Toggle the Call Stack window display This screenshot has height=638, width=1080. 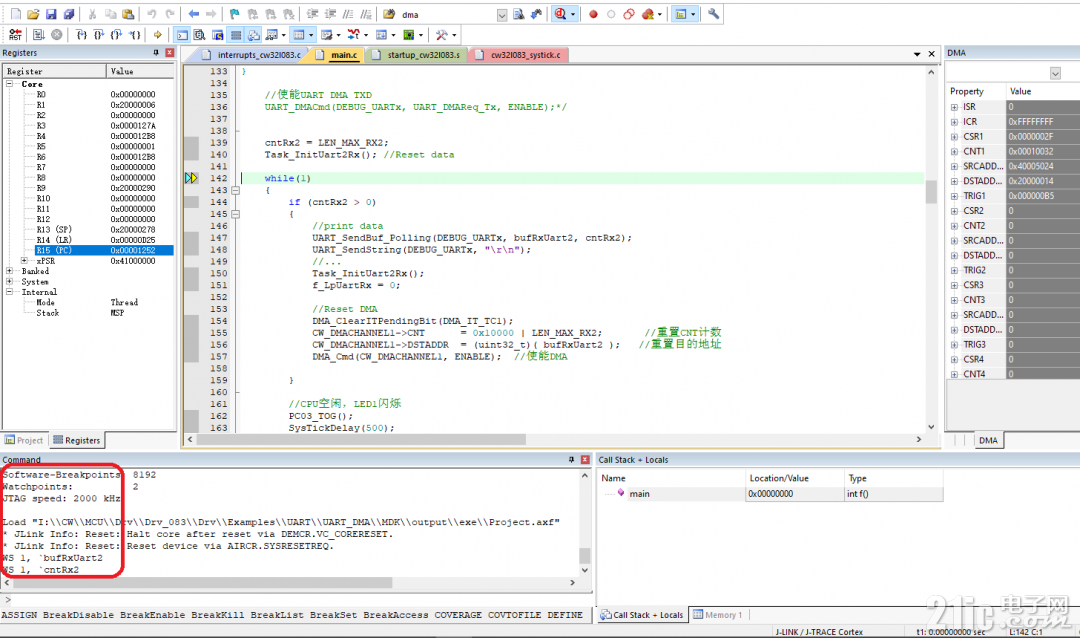tap(253, 34)
